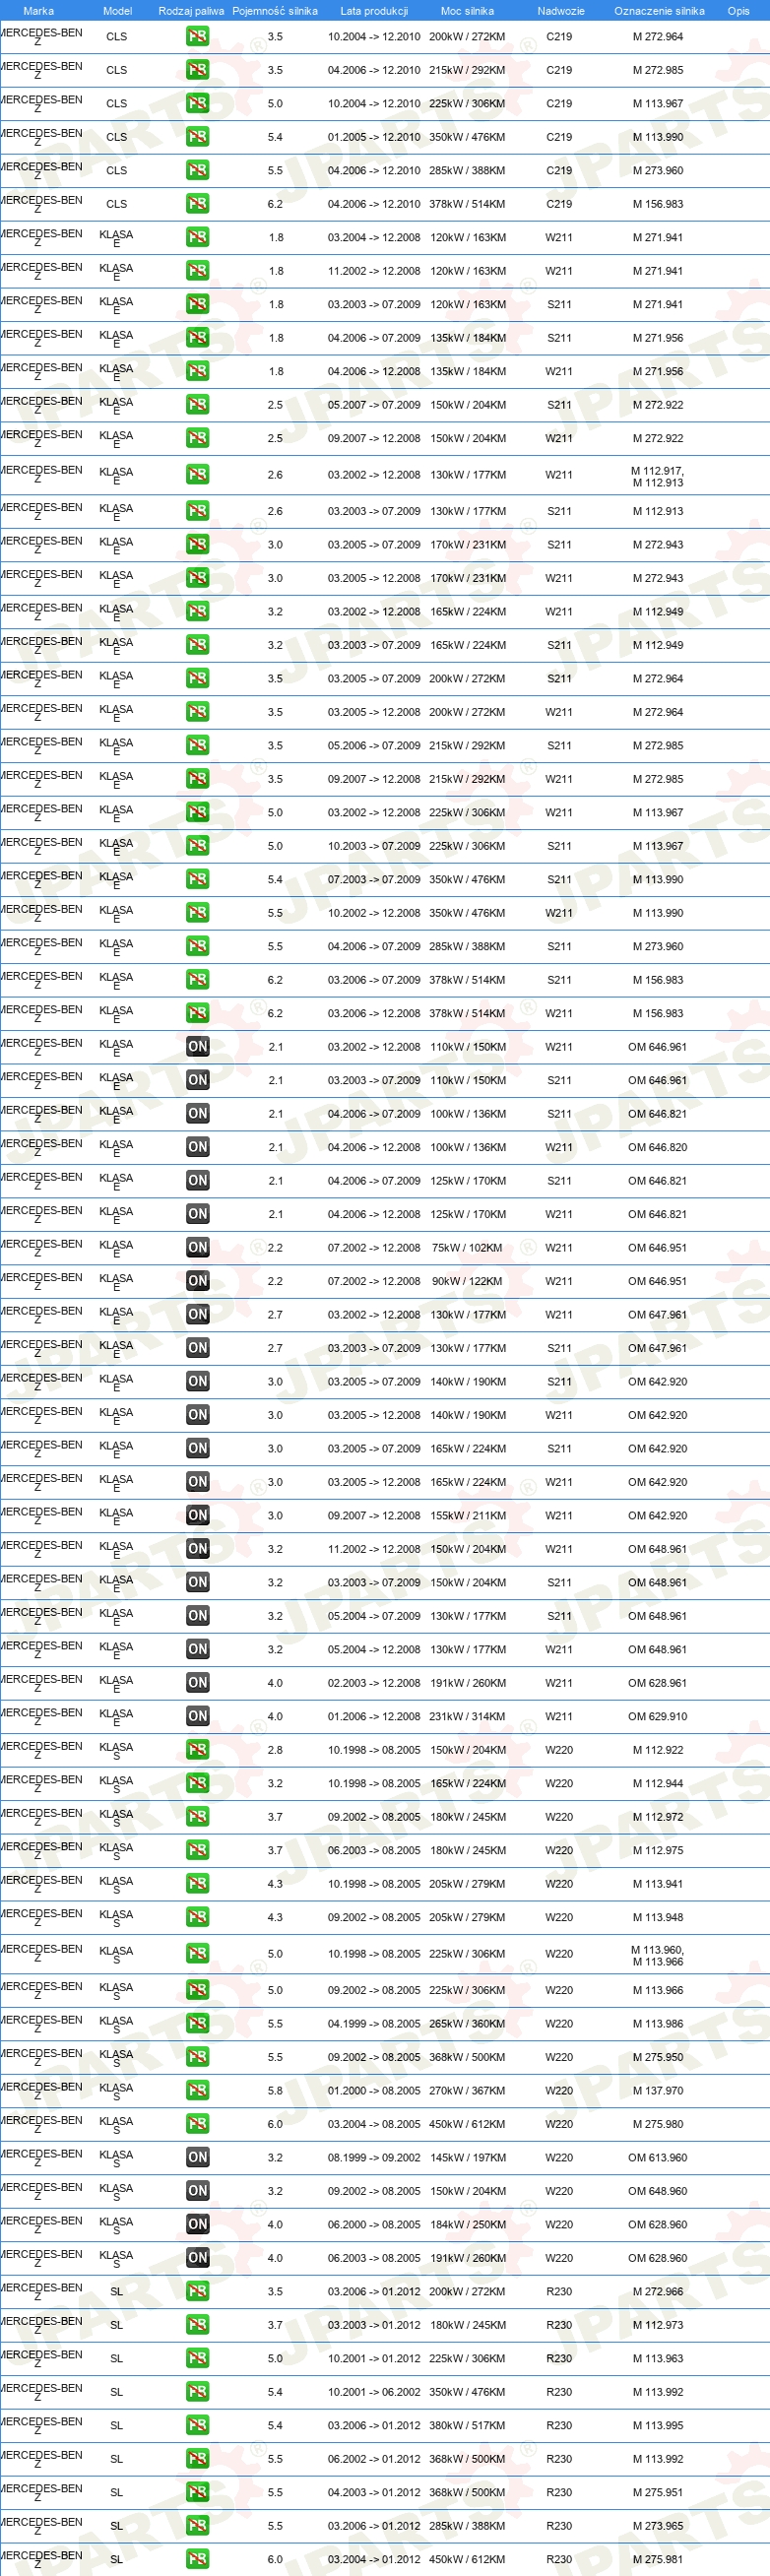The image size is (770, 2576).
Task: Click the Opis column header
Action: [x=738, y=11]
